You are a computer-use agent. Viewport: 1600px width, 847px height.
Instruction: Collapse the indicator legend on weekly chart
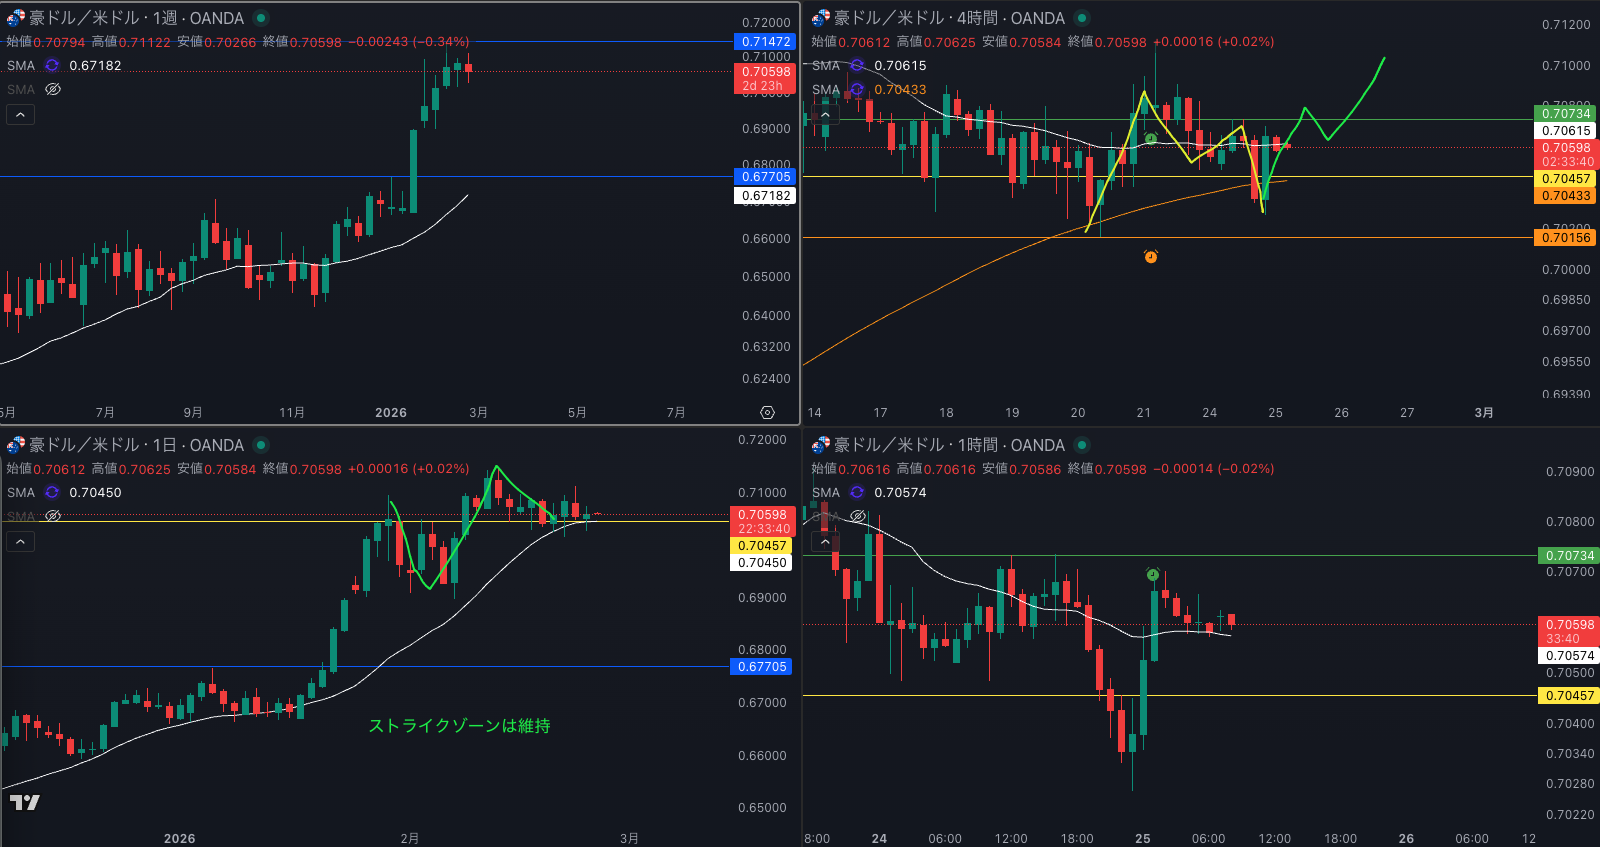[x=20, y=115]
